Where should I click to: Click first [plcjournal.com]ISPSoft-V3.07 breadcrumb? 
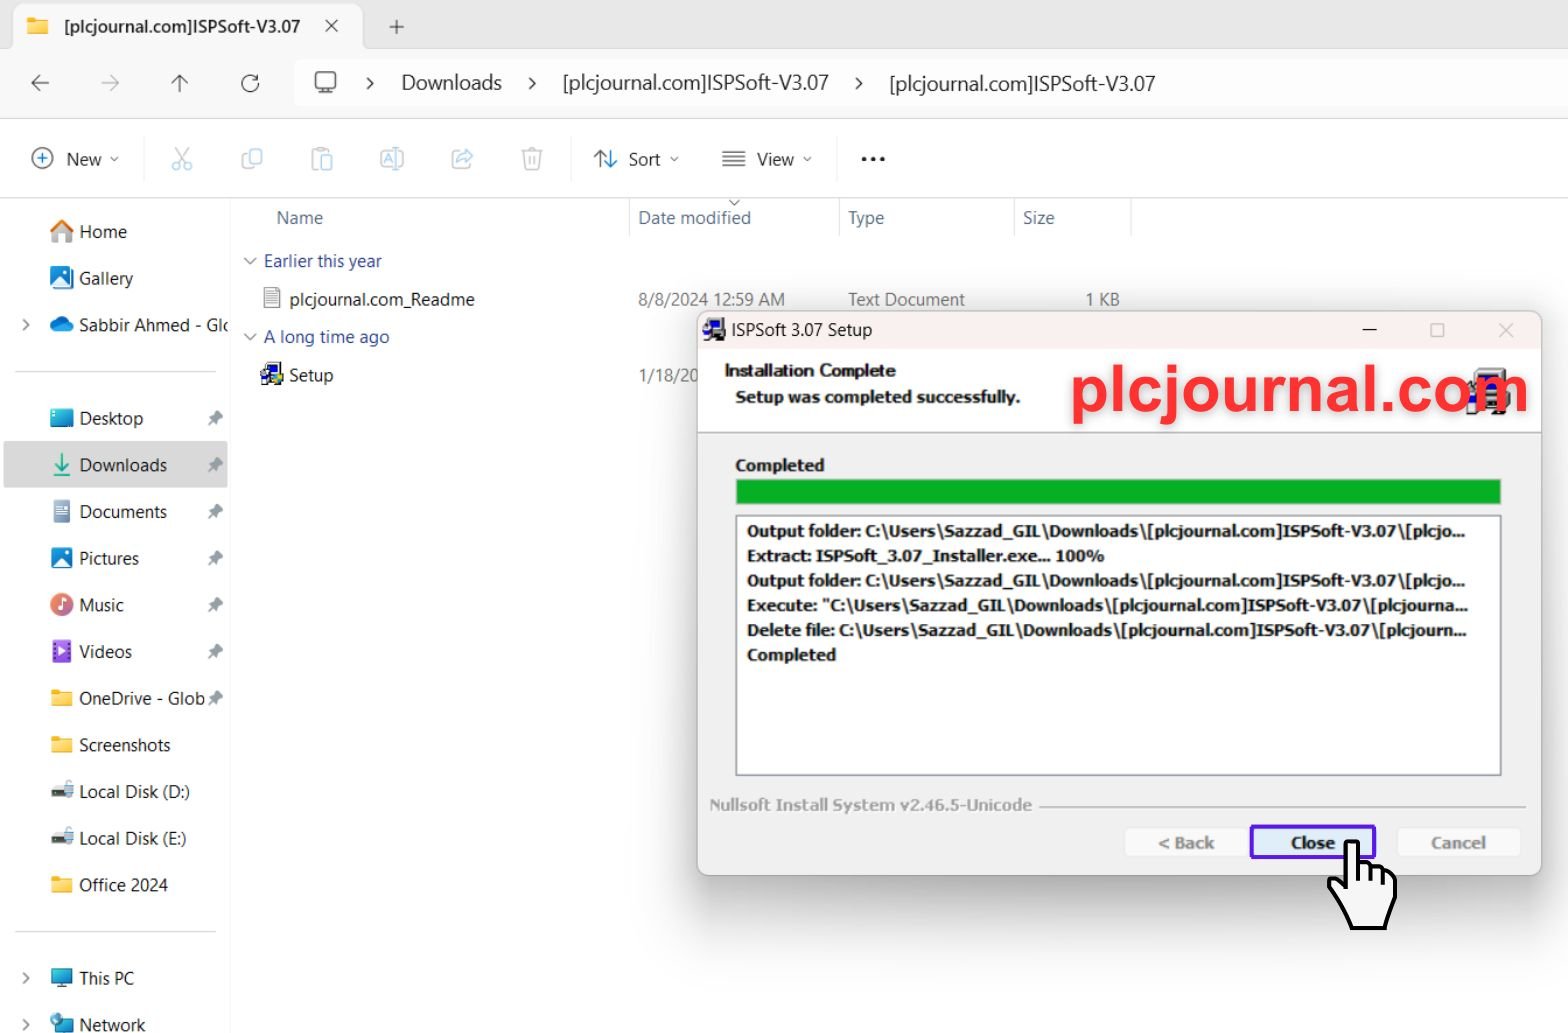696,83
